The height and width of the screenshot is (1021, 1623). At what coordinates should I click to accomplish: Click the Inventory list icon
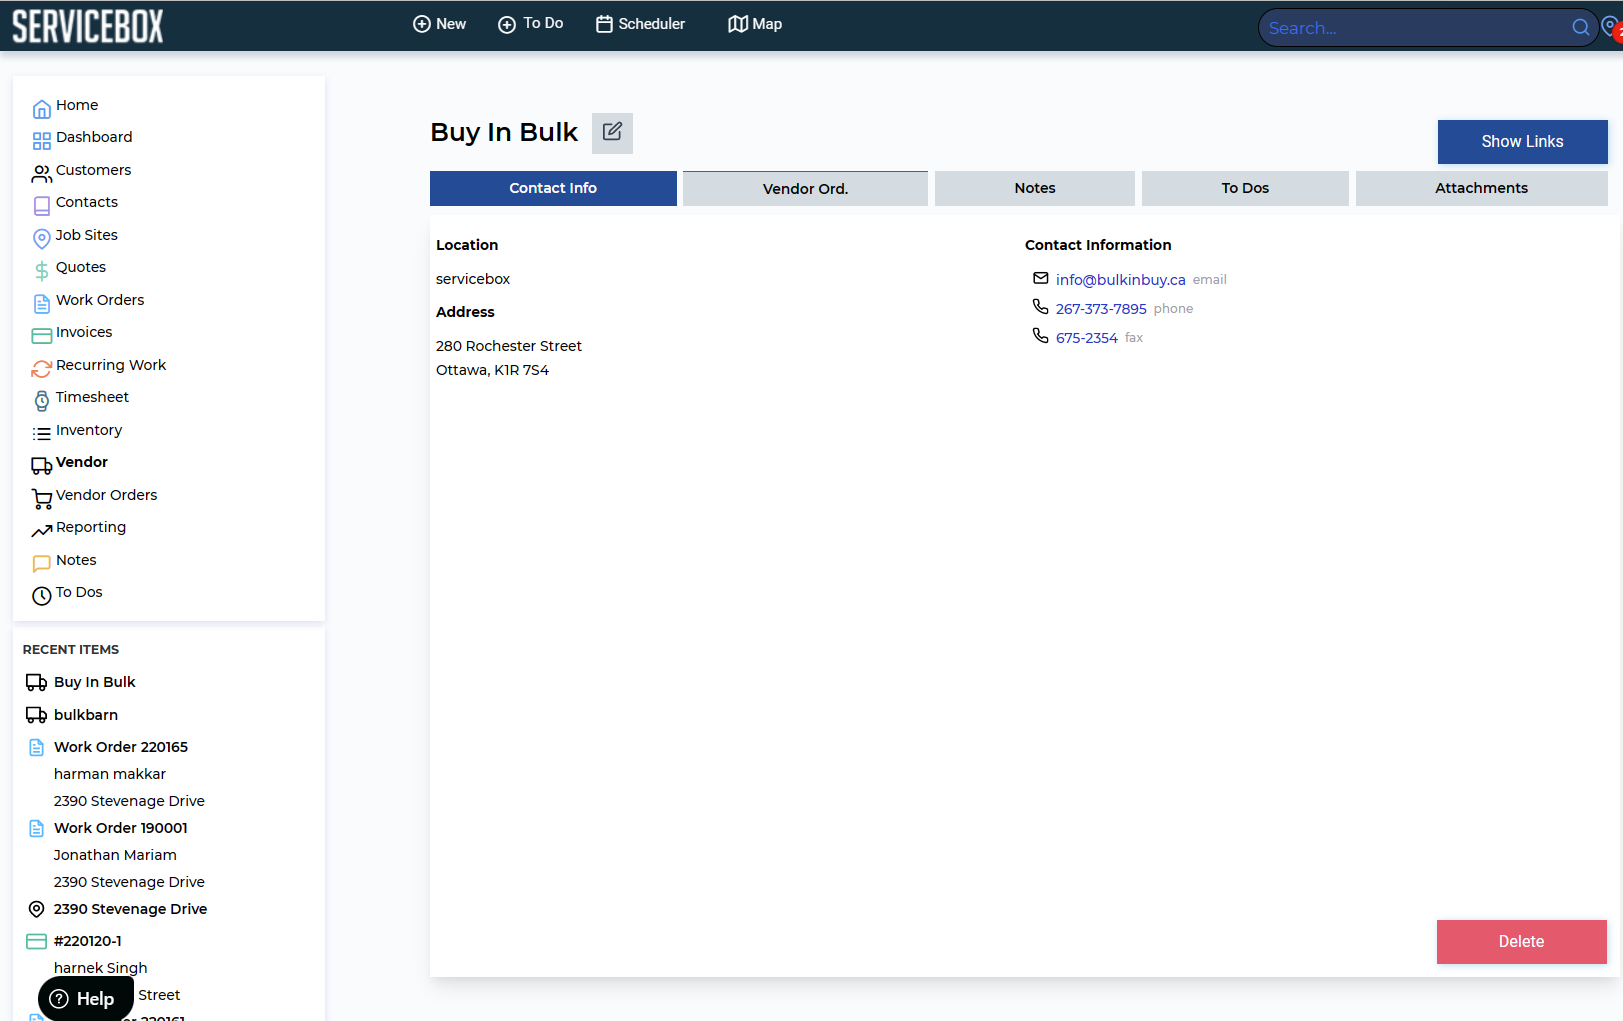(x=42, y=434)
